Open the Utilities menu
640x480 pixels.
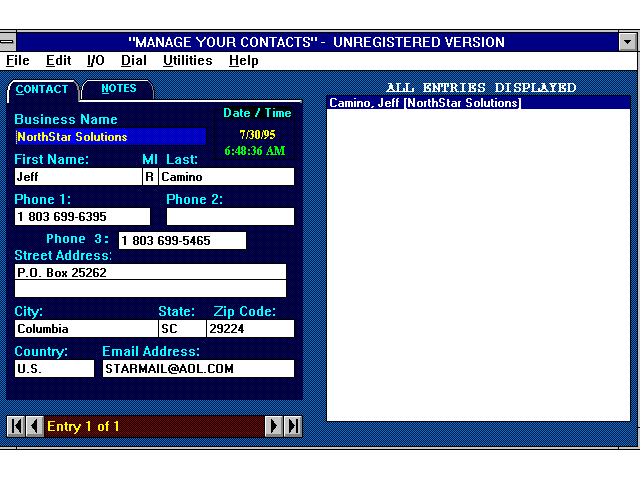[188, 60]
